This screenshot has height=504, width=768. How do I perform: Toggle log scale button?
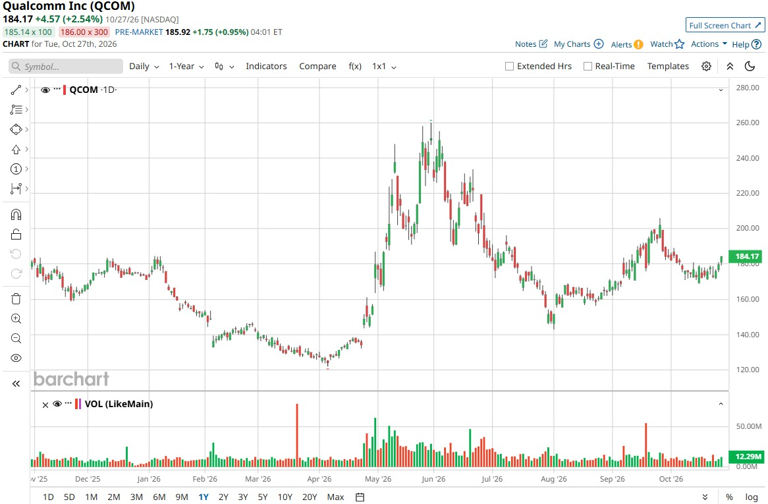coord(751,497)
